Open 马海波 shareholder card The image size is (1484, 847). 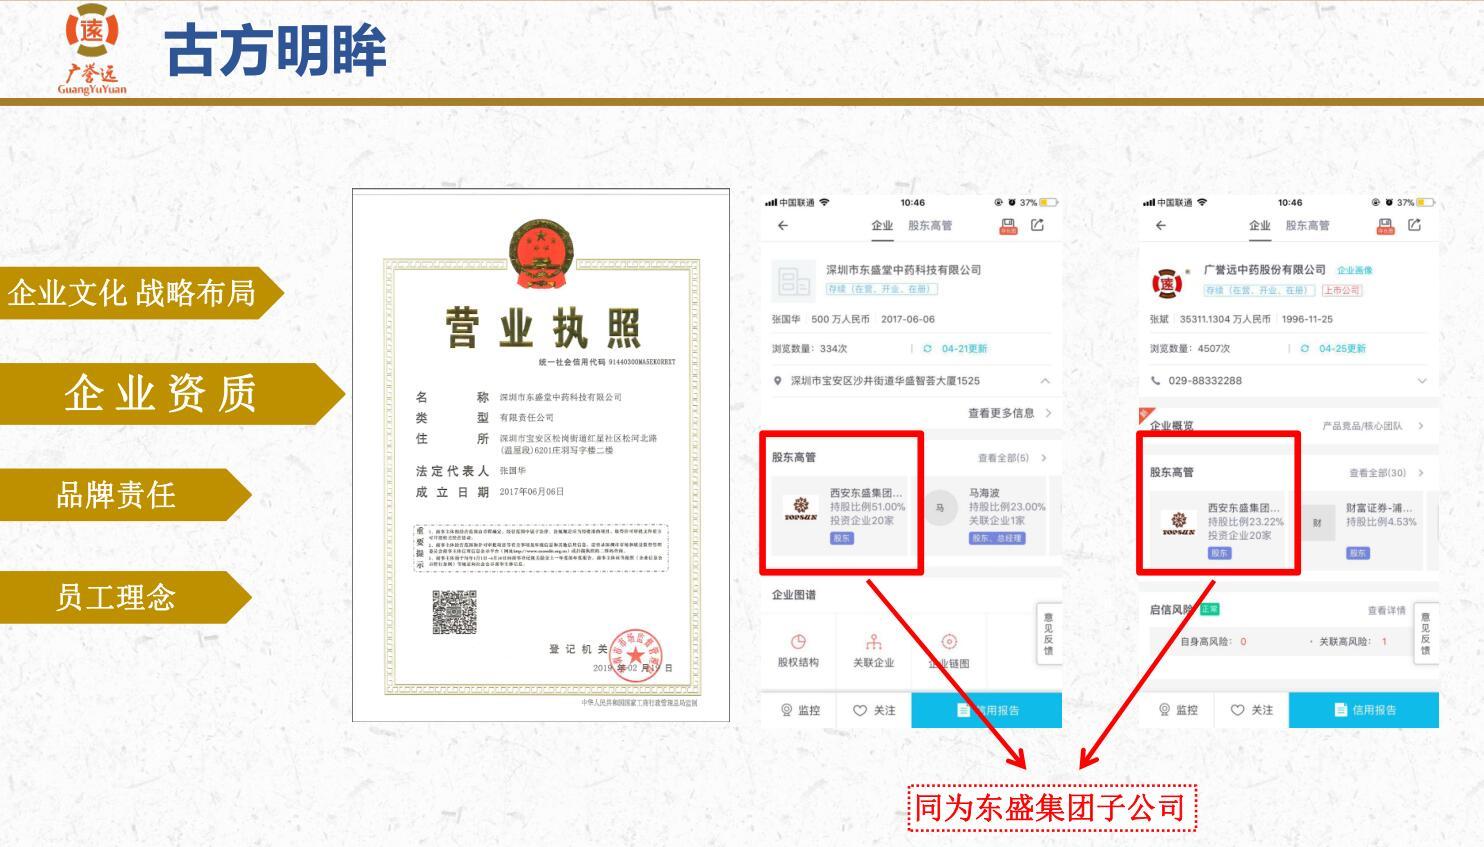[987, 515]
